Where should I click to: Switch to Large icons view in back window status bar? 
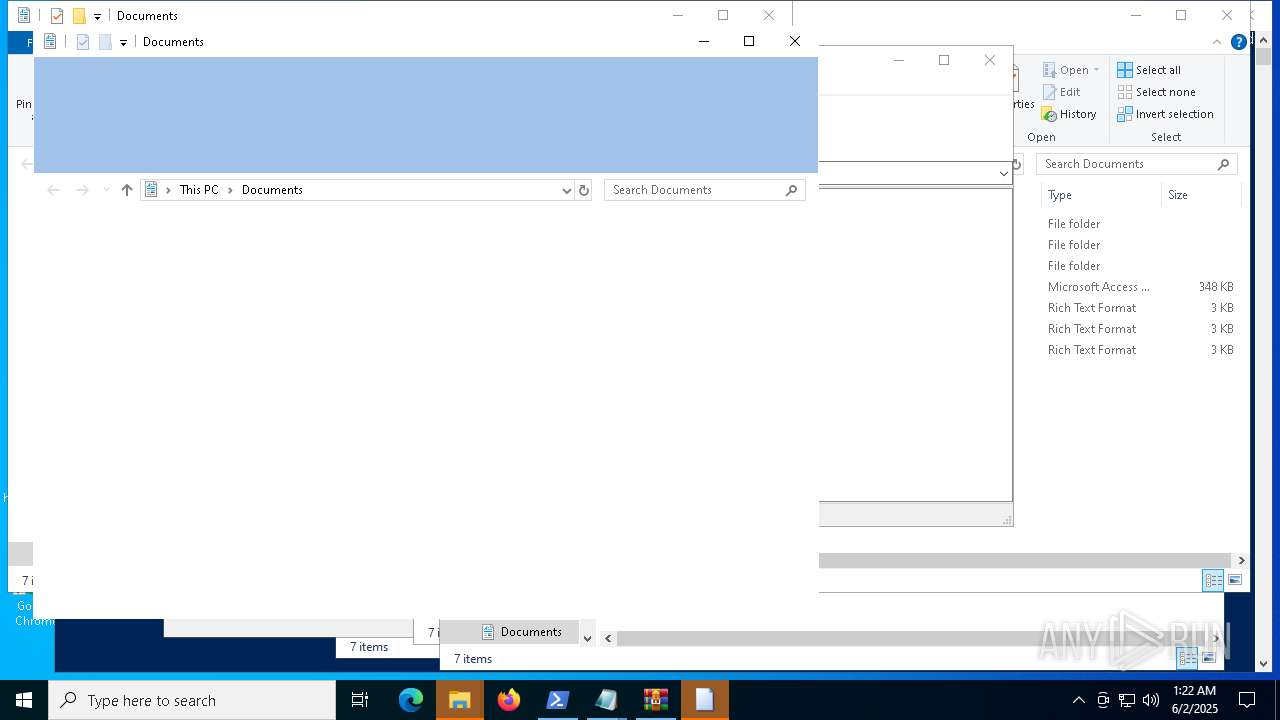pos(1235,580)
